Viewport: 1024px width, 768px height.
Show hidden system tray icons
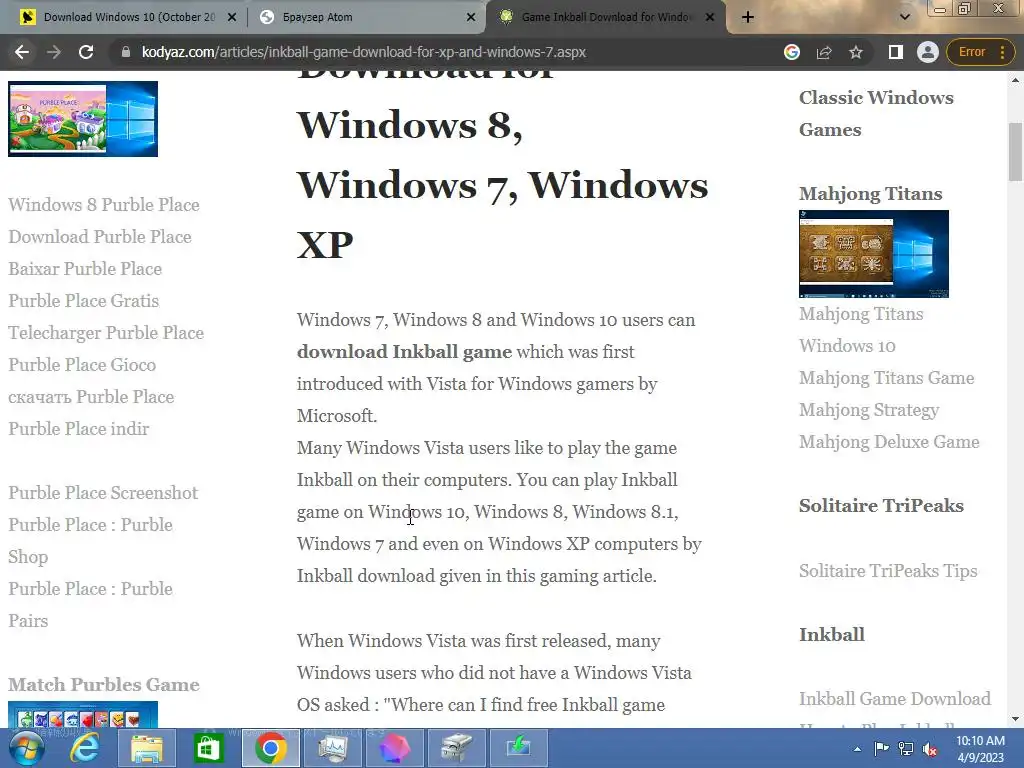[857, 749]
